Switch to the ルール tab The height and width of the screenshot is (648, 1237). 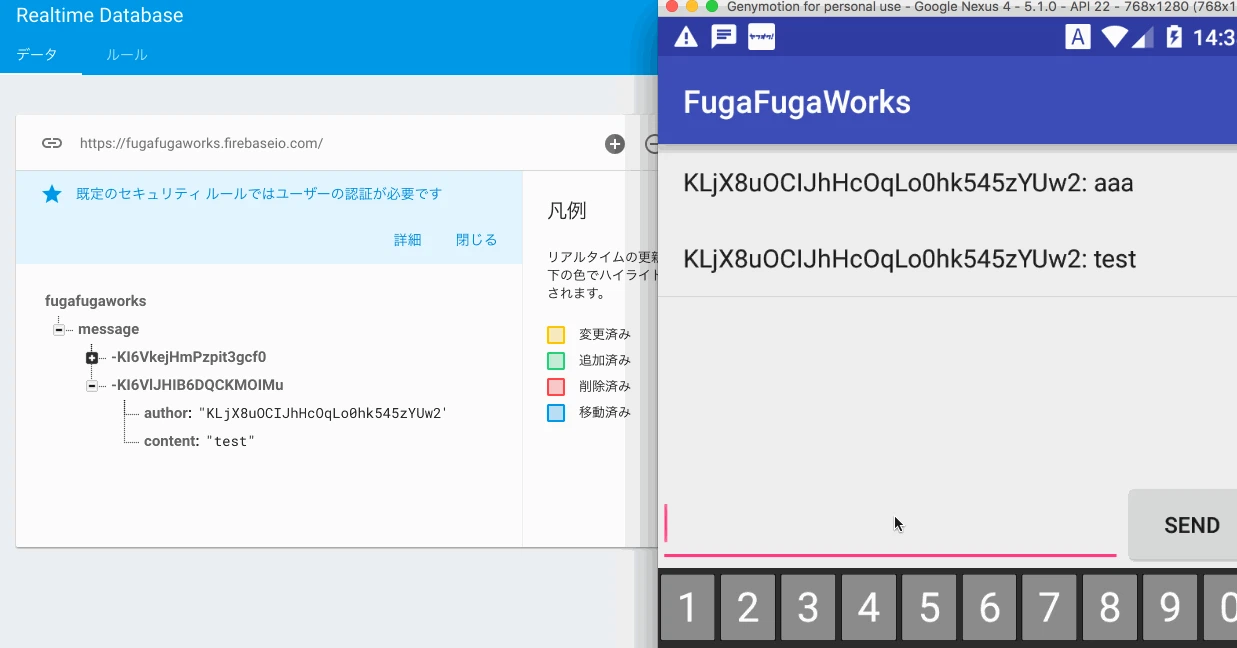[x=127, y=55]
